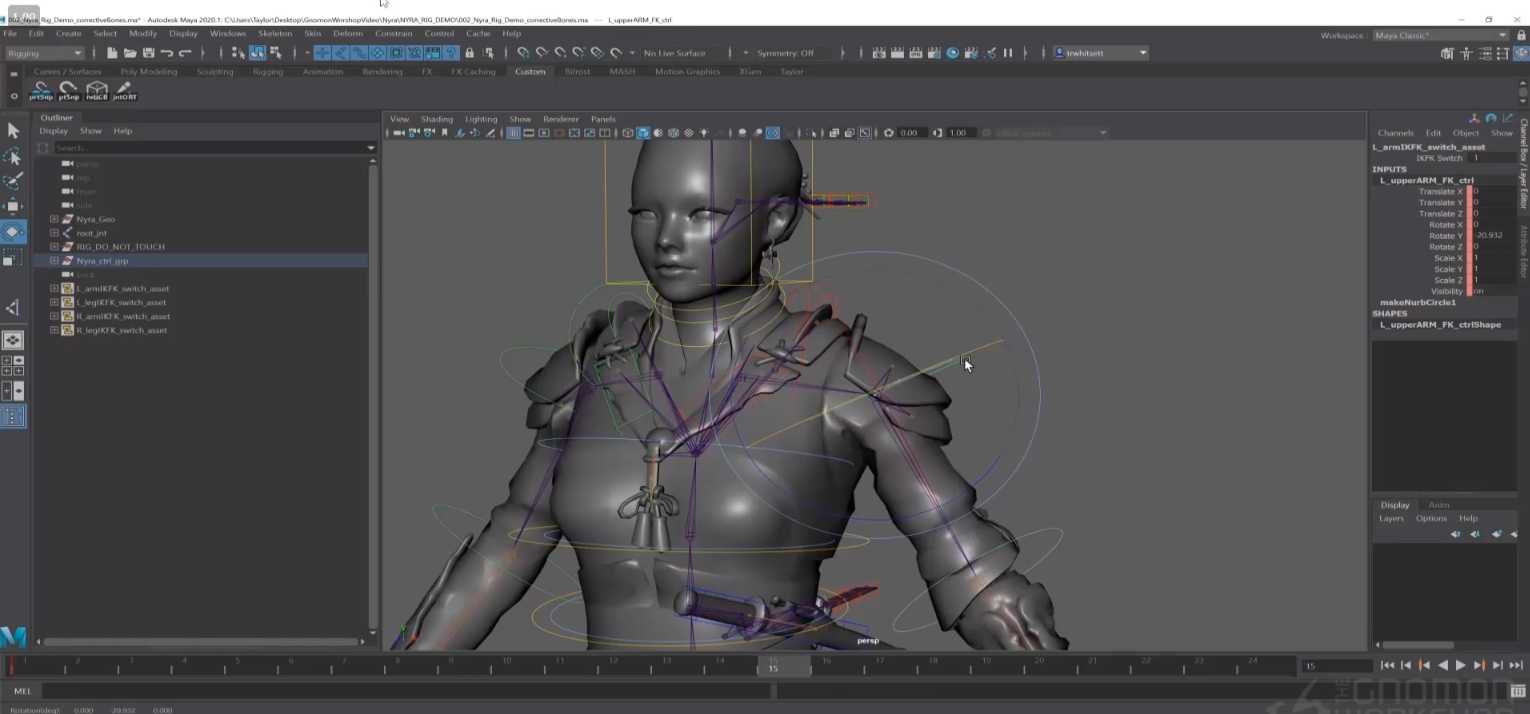Activate the Select tool arrow

[x=13, y=131]
